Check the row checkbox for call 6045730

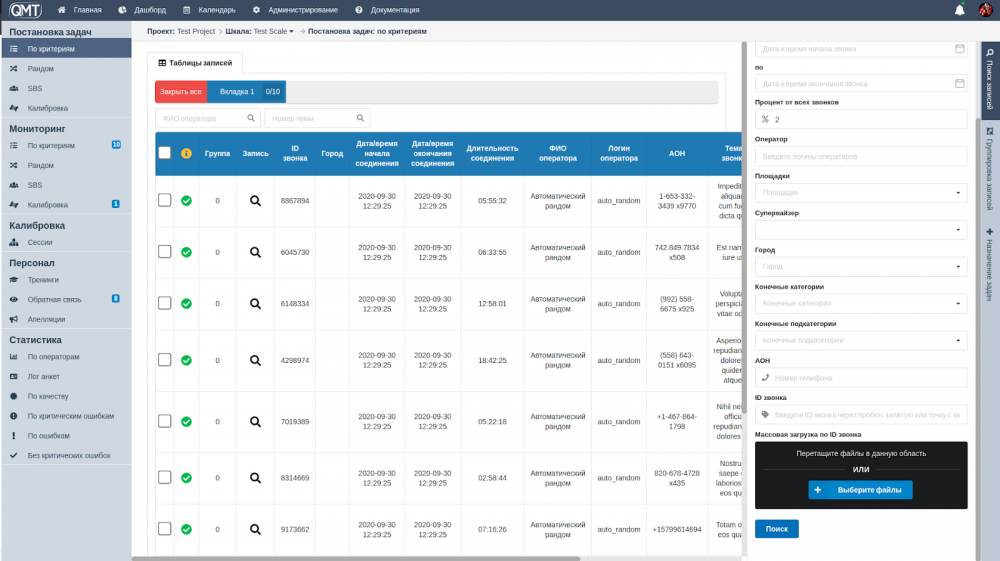pyautogui.click(x=165, y=252)
